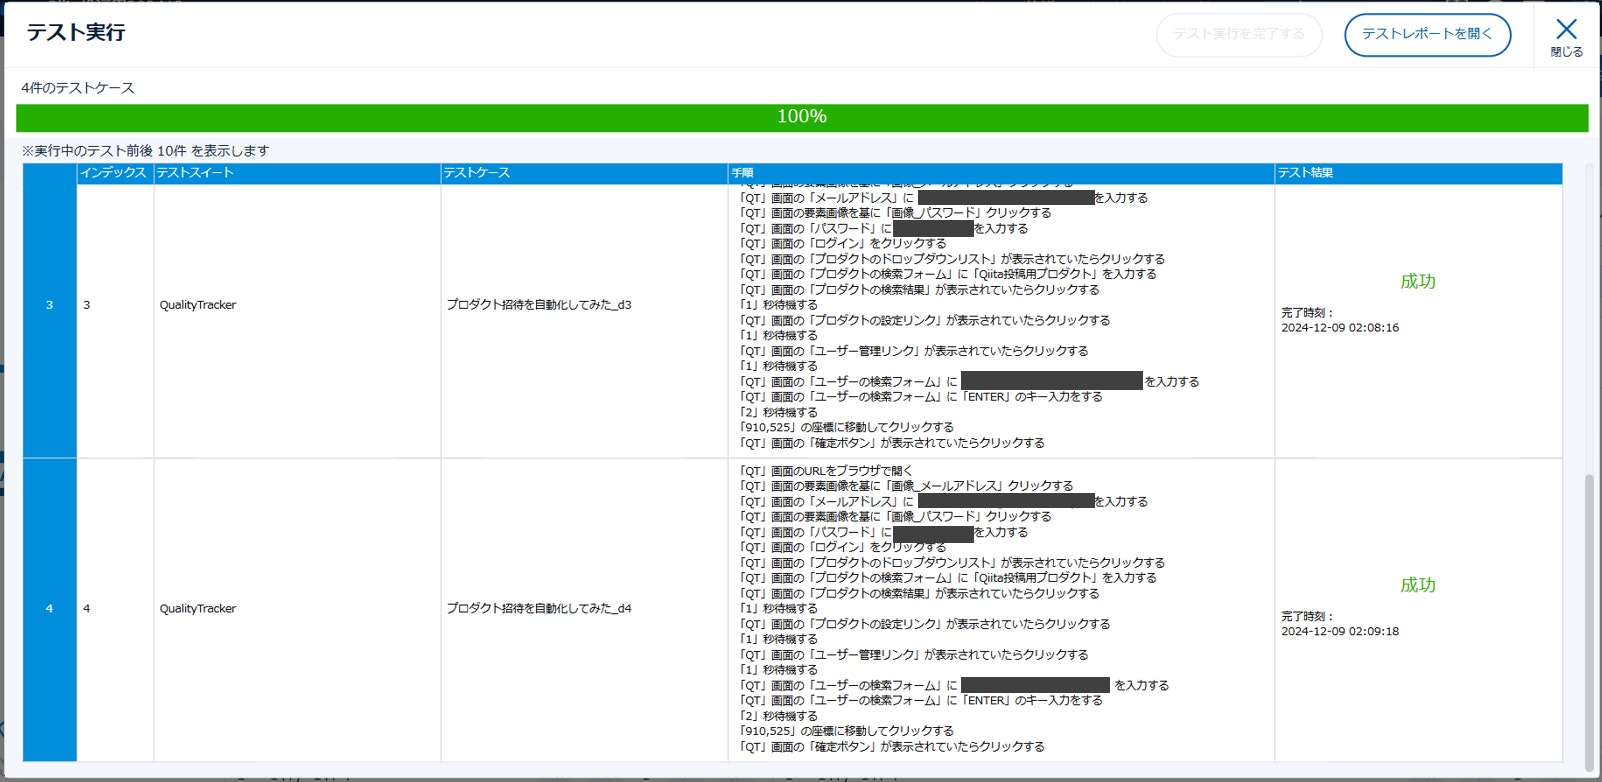Click the テストスイート column header
Viewport: 1602px width, 782px height.
point(297,173)
